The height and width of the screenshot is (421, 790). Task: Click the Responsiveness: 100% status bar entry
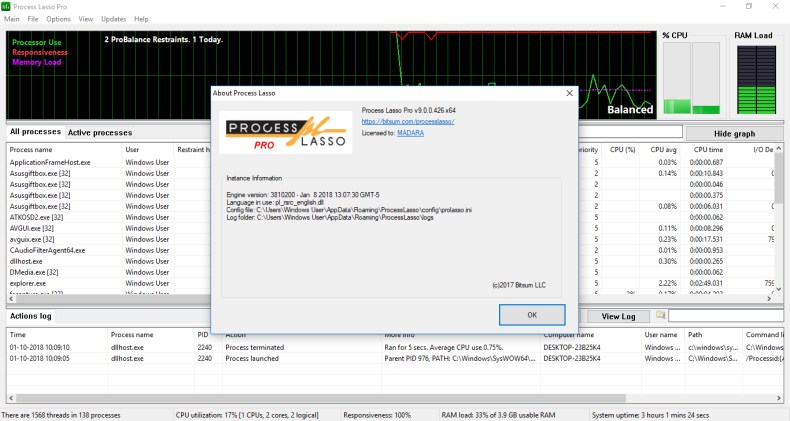point(377,415)
